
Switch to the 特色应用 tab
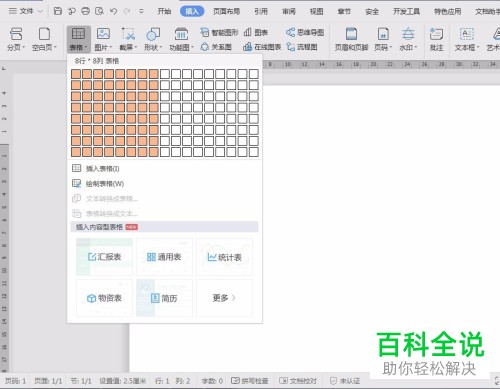pyautogui.click(x=448, y=11)
